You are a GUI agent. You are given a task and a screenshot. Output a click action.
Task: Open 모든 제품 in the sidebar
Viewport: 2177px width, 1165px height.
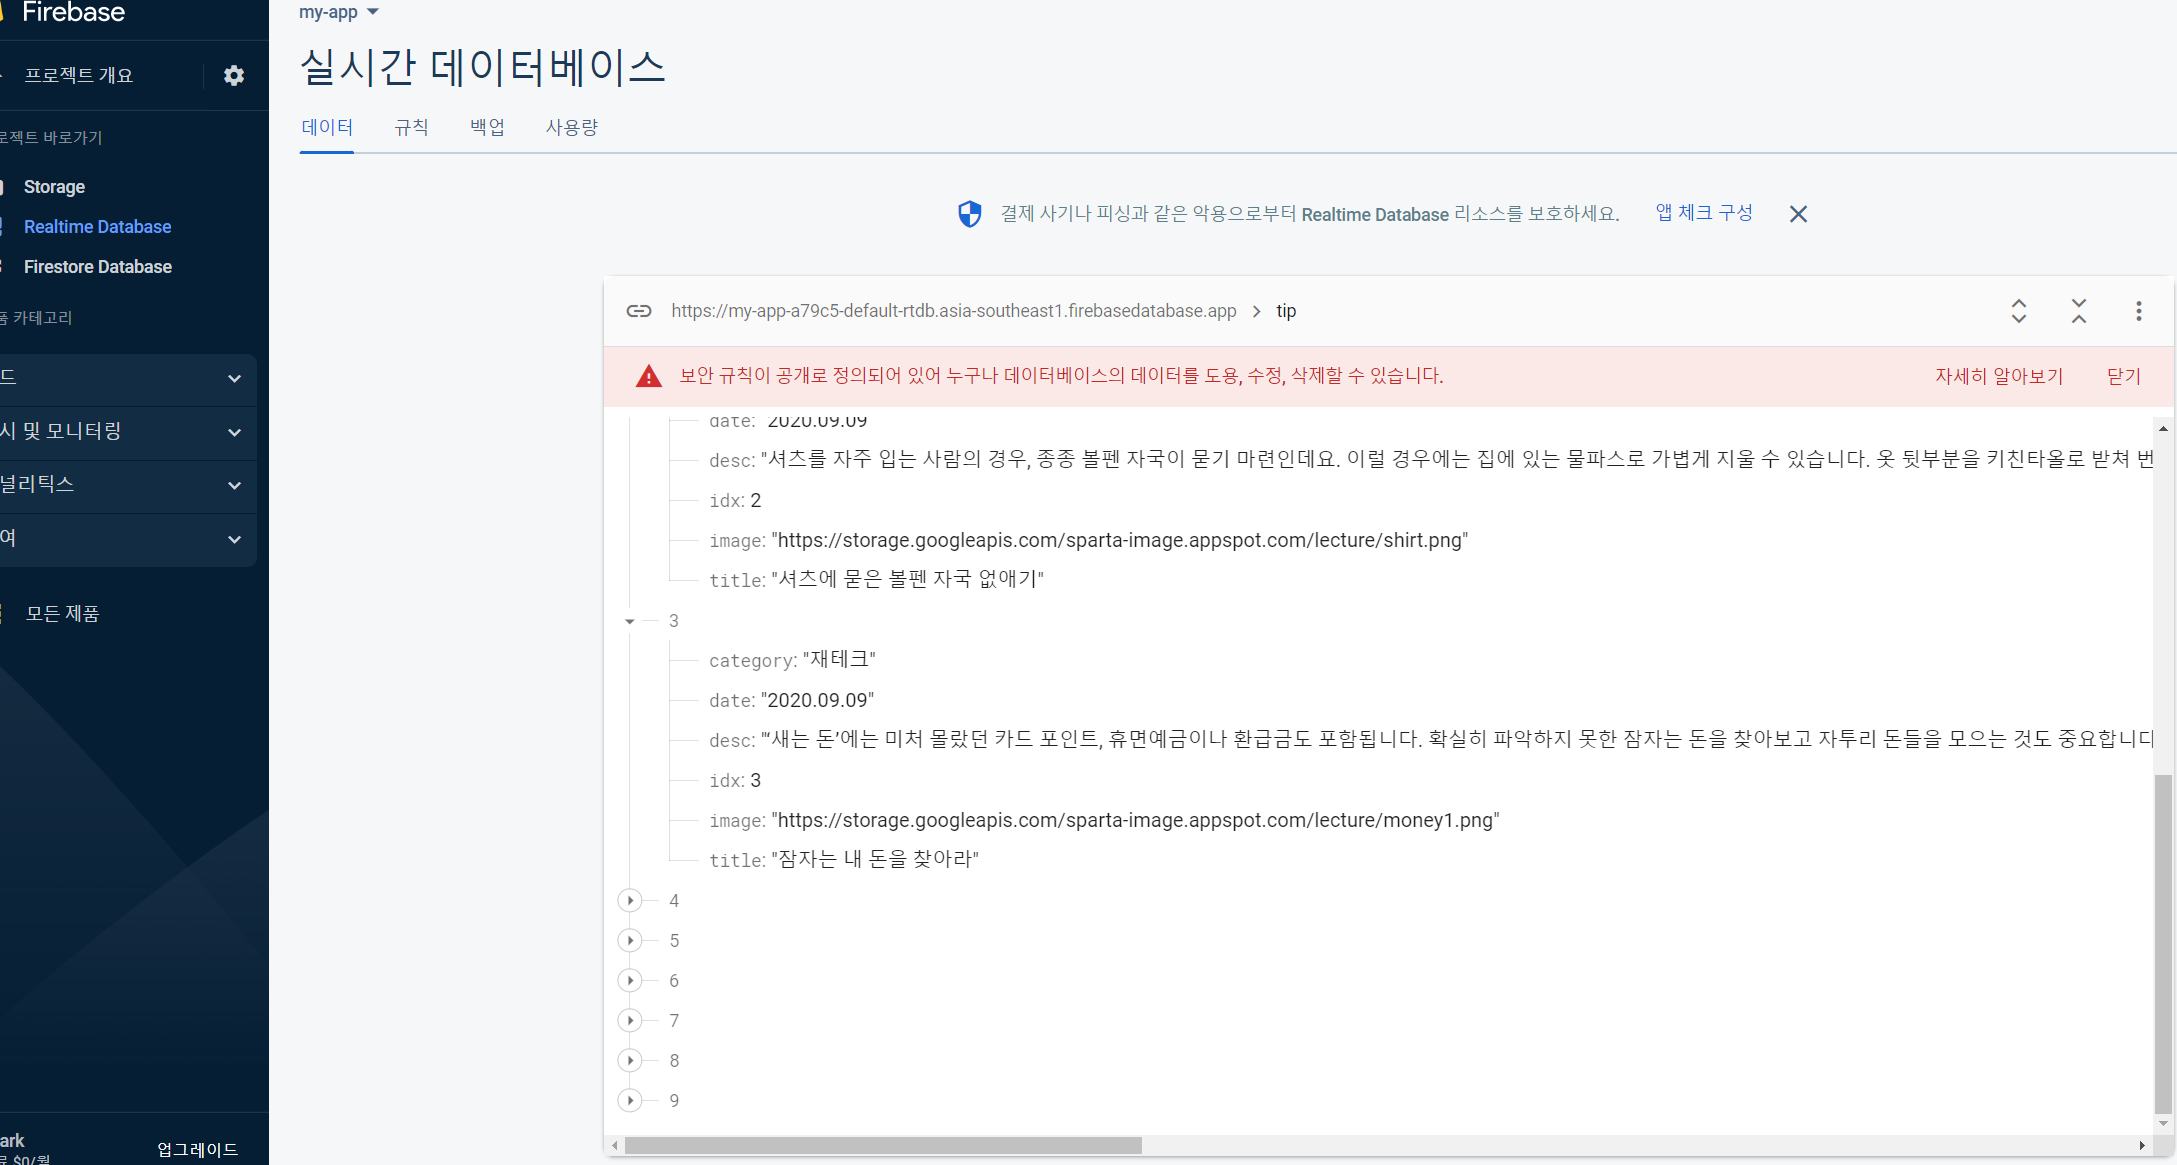62,614
